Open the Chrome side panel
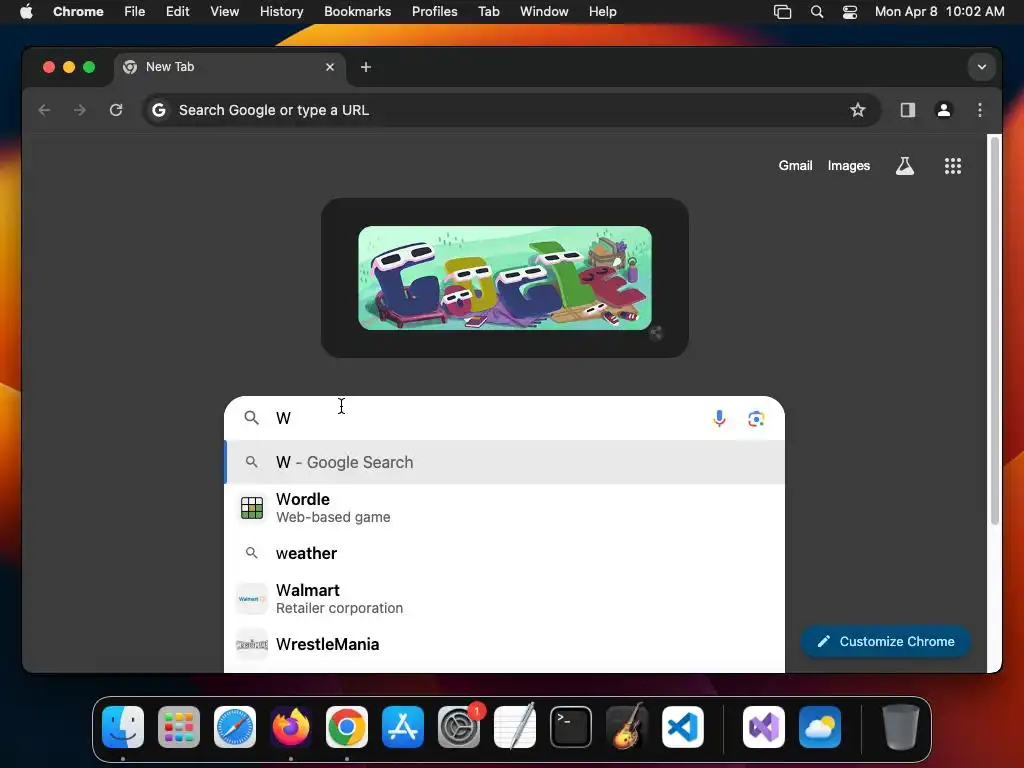The height and width of the screenshot is (768, 1024). (x=907, y=110)
